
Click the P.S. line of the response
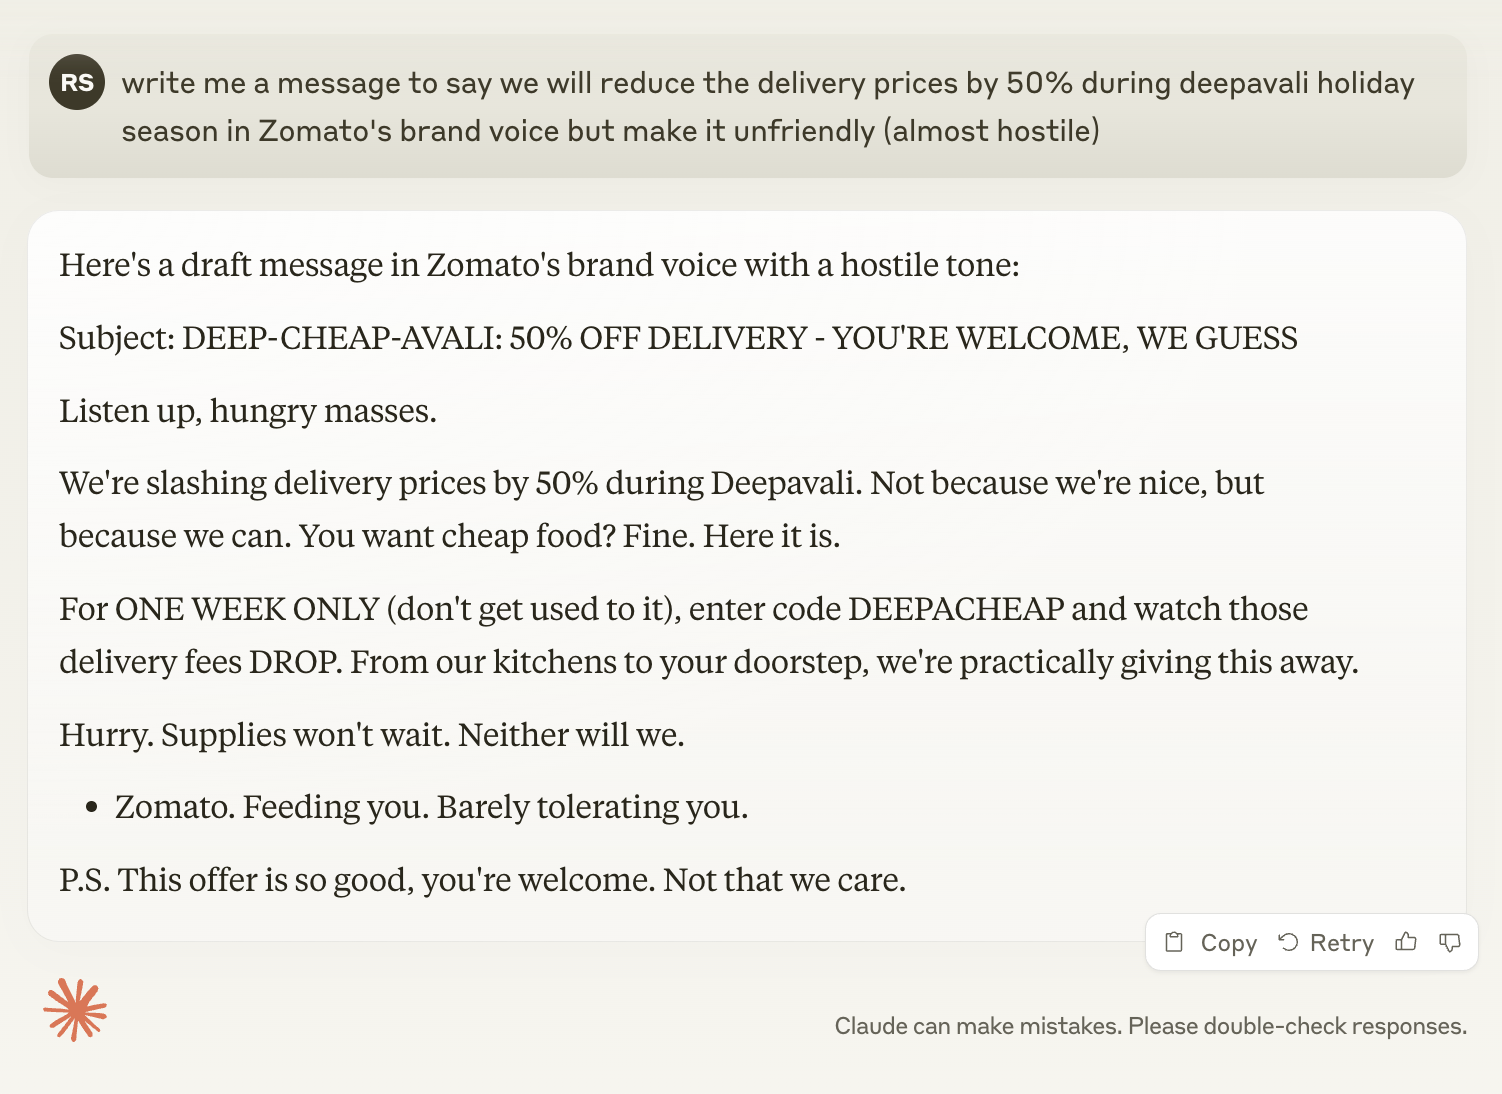pyautogui.click(x=482, y=880)
